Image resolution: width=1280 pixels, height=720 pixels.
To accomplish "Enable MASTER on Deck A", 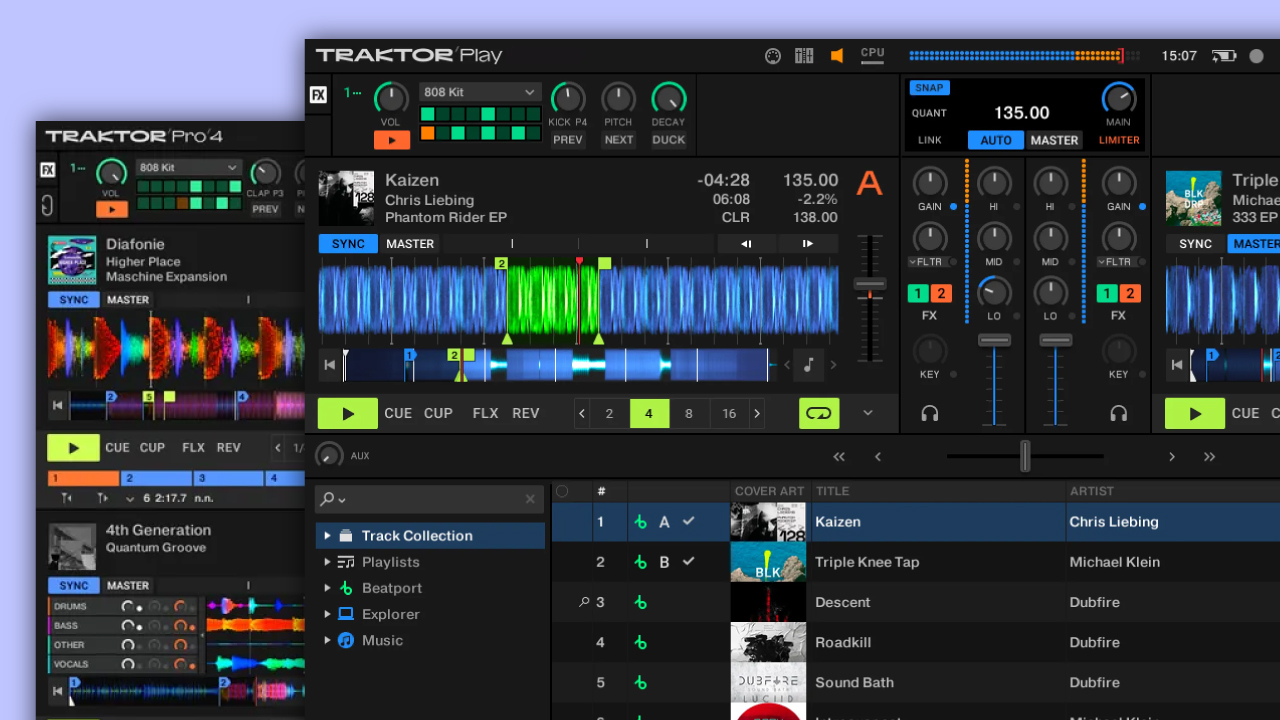I will coord(410,244).
